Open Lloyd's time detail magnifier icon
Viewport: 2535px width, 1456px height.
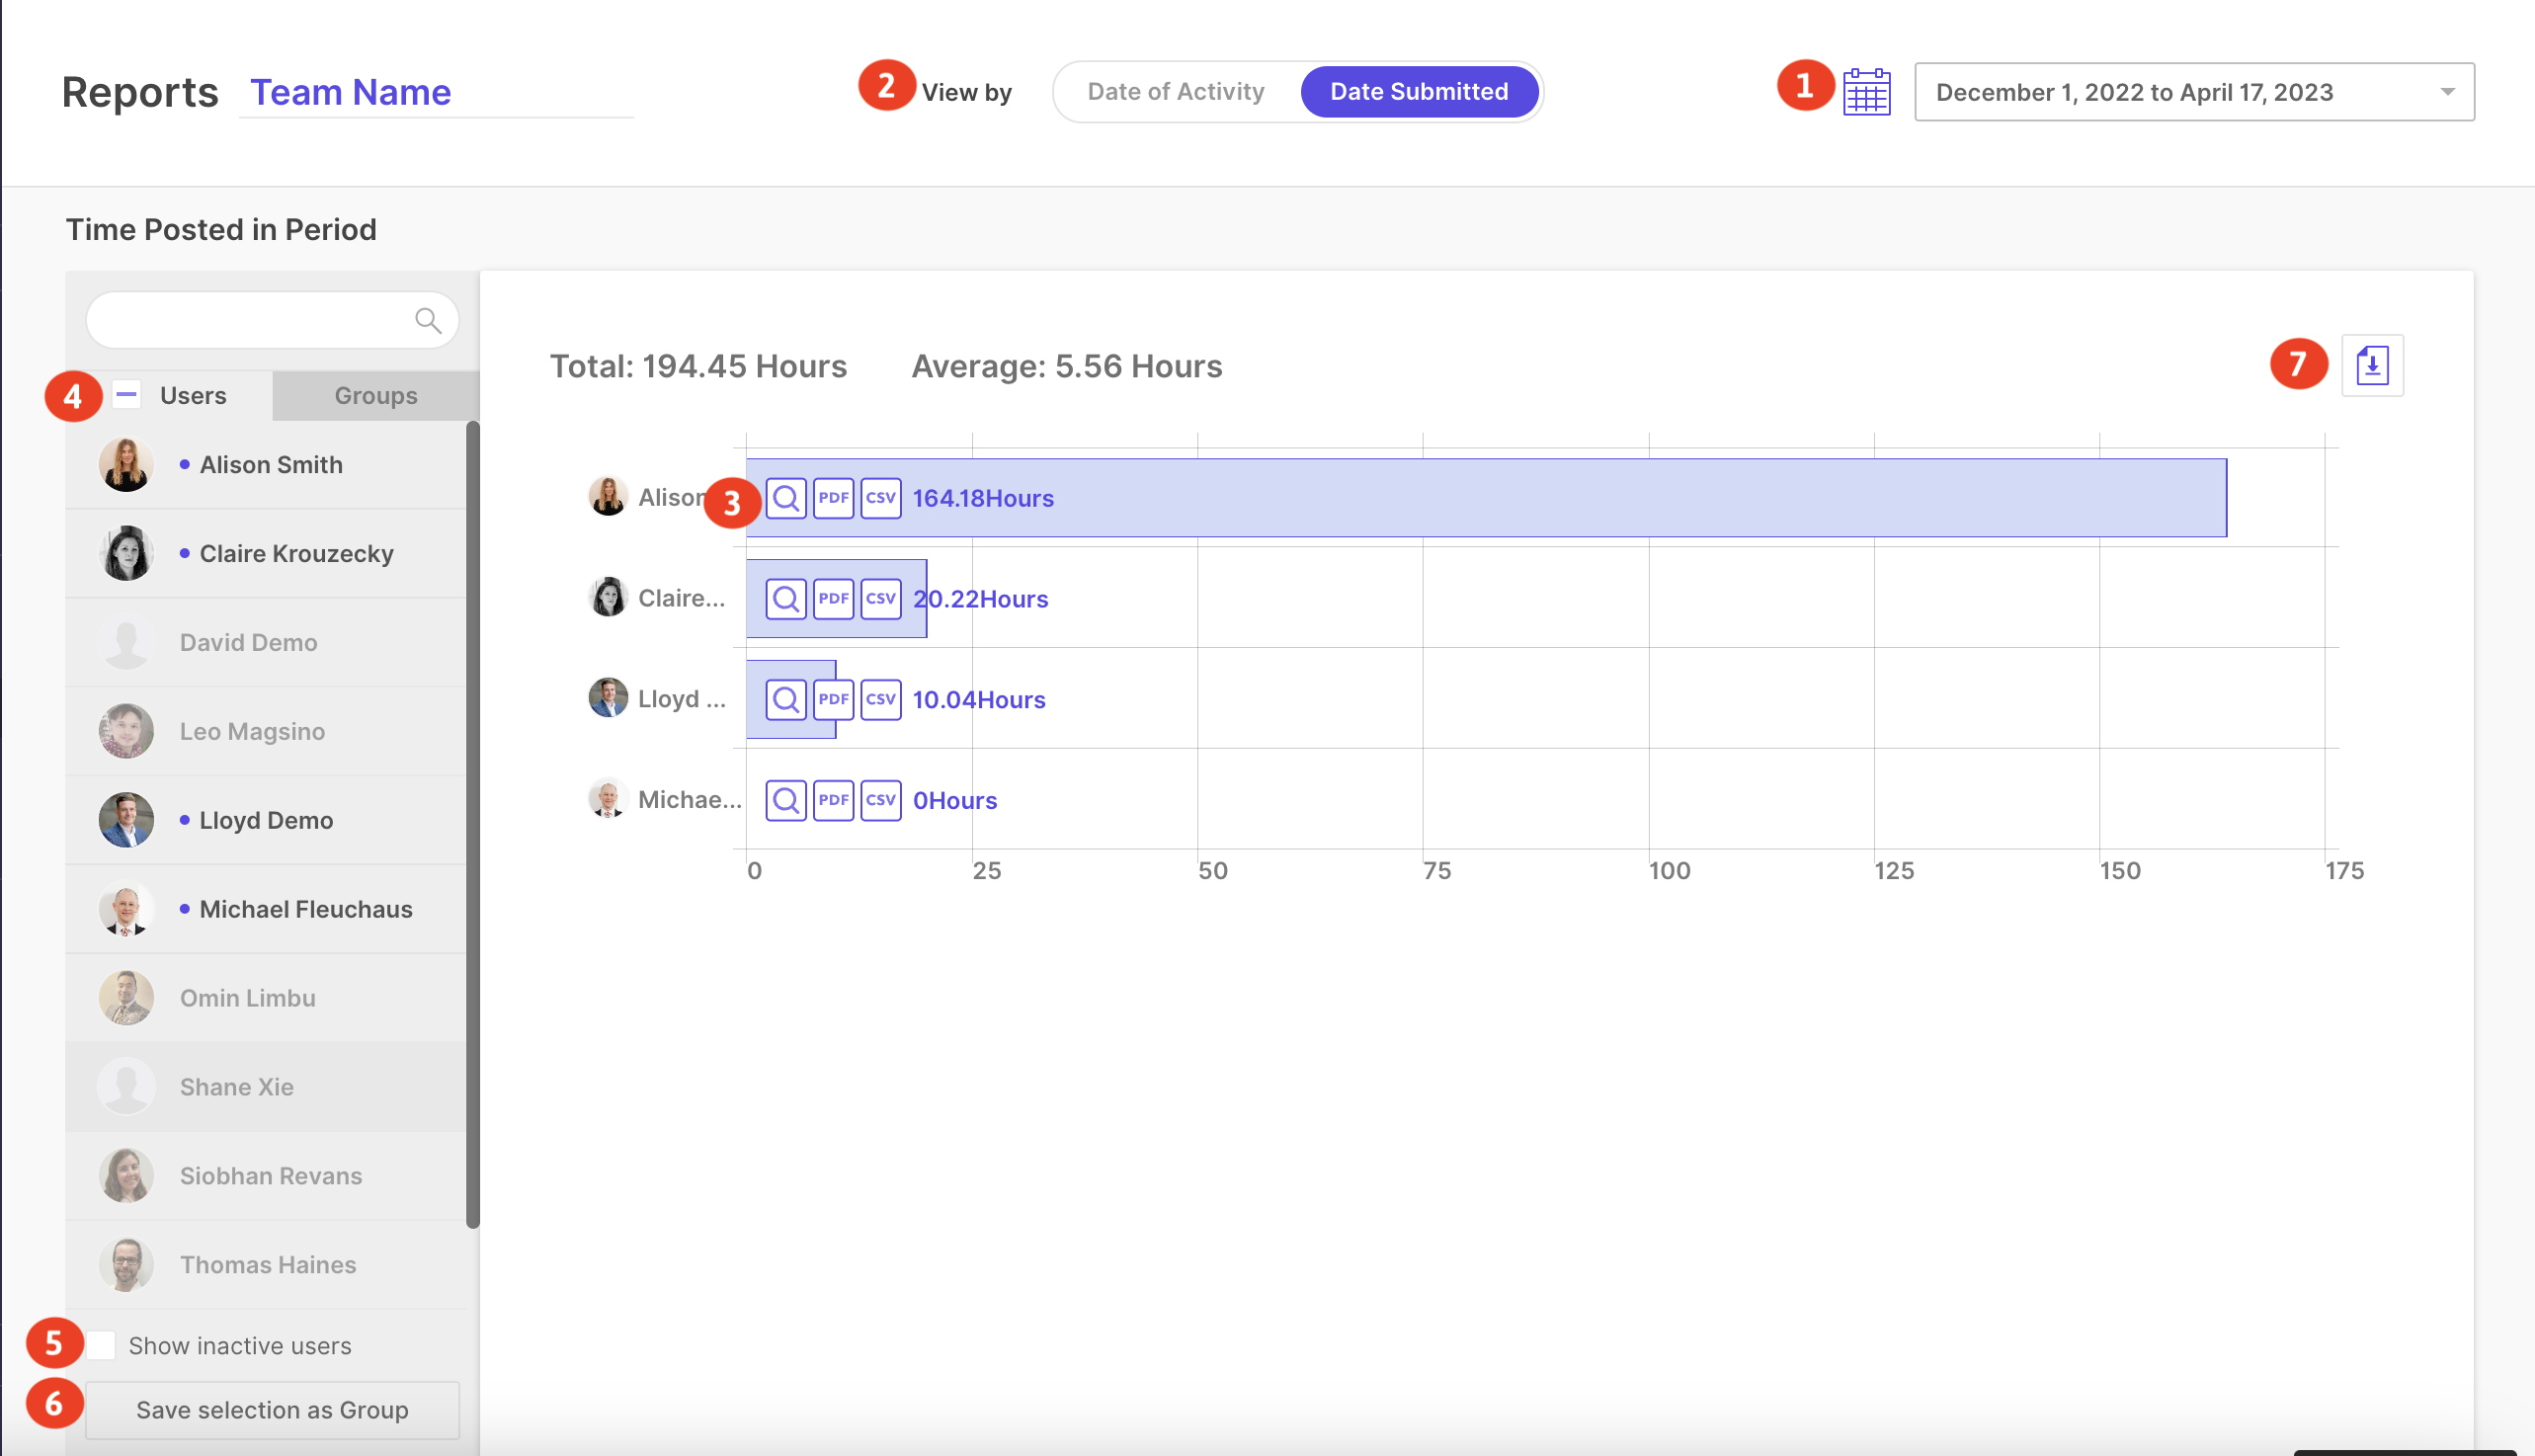[x=786, y=700]
